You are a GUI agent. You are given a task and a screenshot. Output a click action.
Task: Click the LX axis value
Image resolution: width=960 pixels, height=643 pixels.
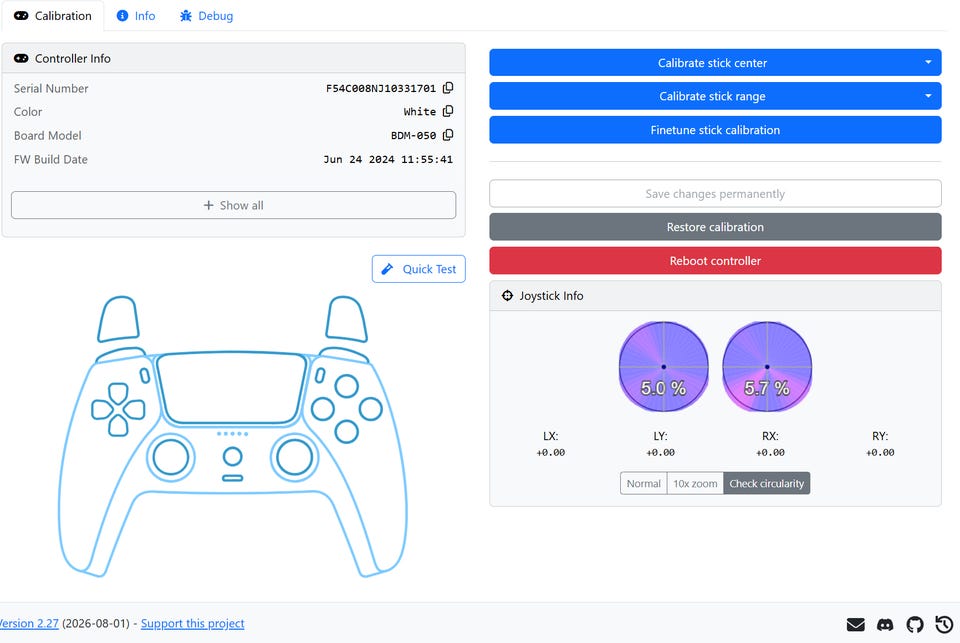(550, 453)
